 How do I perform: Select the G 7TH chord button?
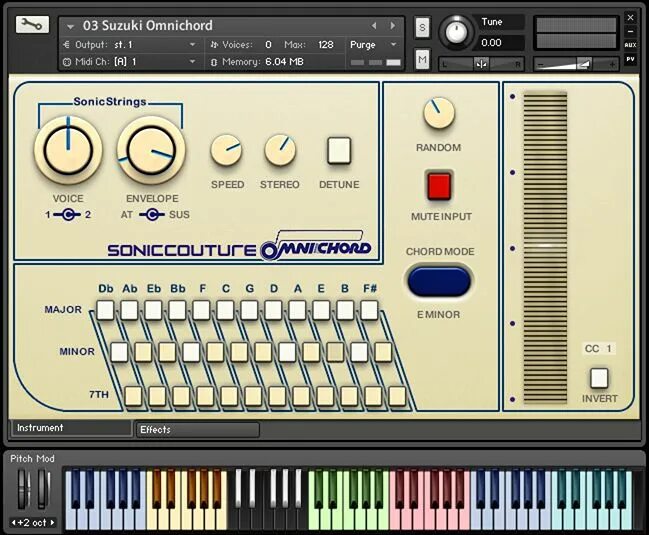coord(277,396)
